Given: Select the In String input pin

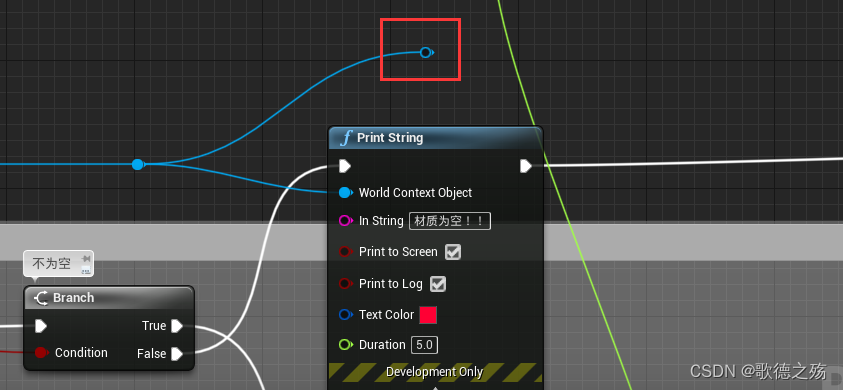Looking at the screenshot, I should pyautogui.click(x=346, y=221).
